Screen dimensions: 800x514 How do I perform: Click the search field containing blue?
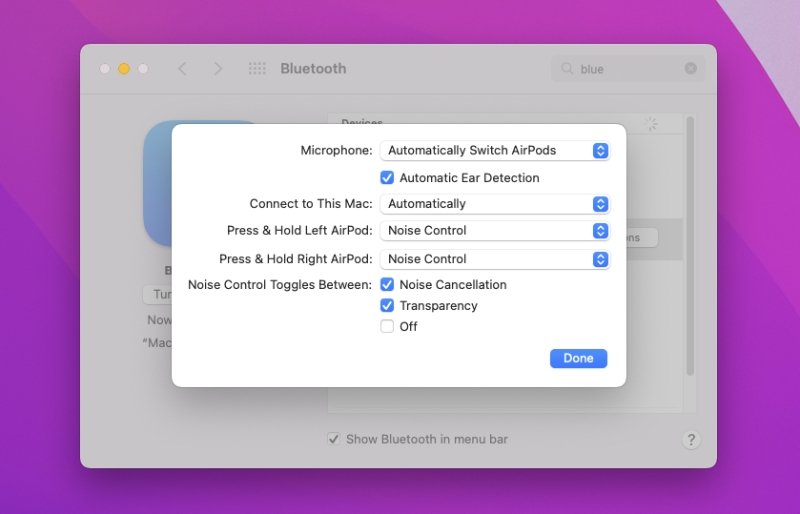coord(628,68)
